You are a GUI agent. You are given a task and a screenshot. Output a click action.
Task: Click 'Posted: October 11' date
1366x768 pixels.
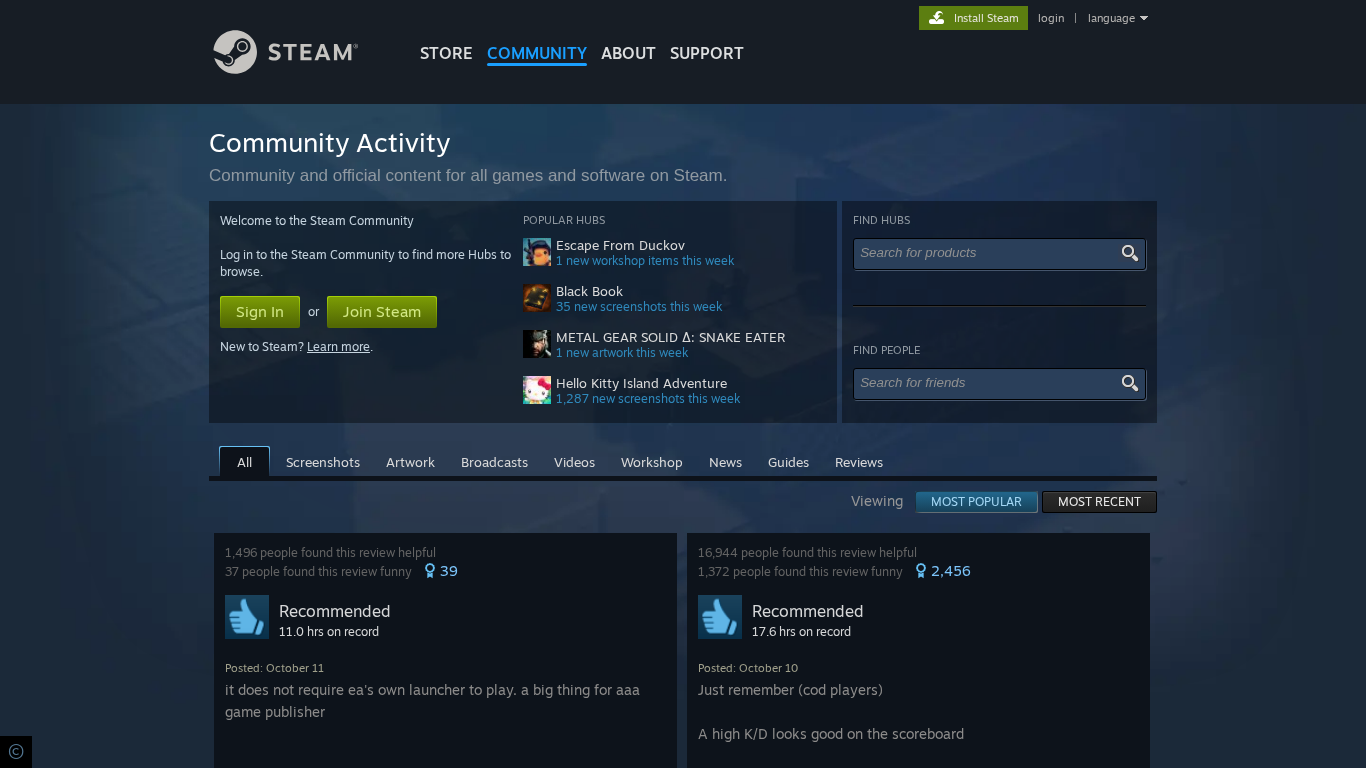[x=274, y=668]
